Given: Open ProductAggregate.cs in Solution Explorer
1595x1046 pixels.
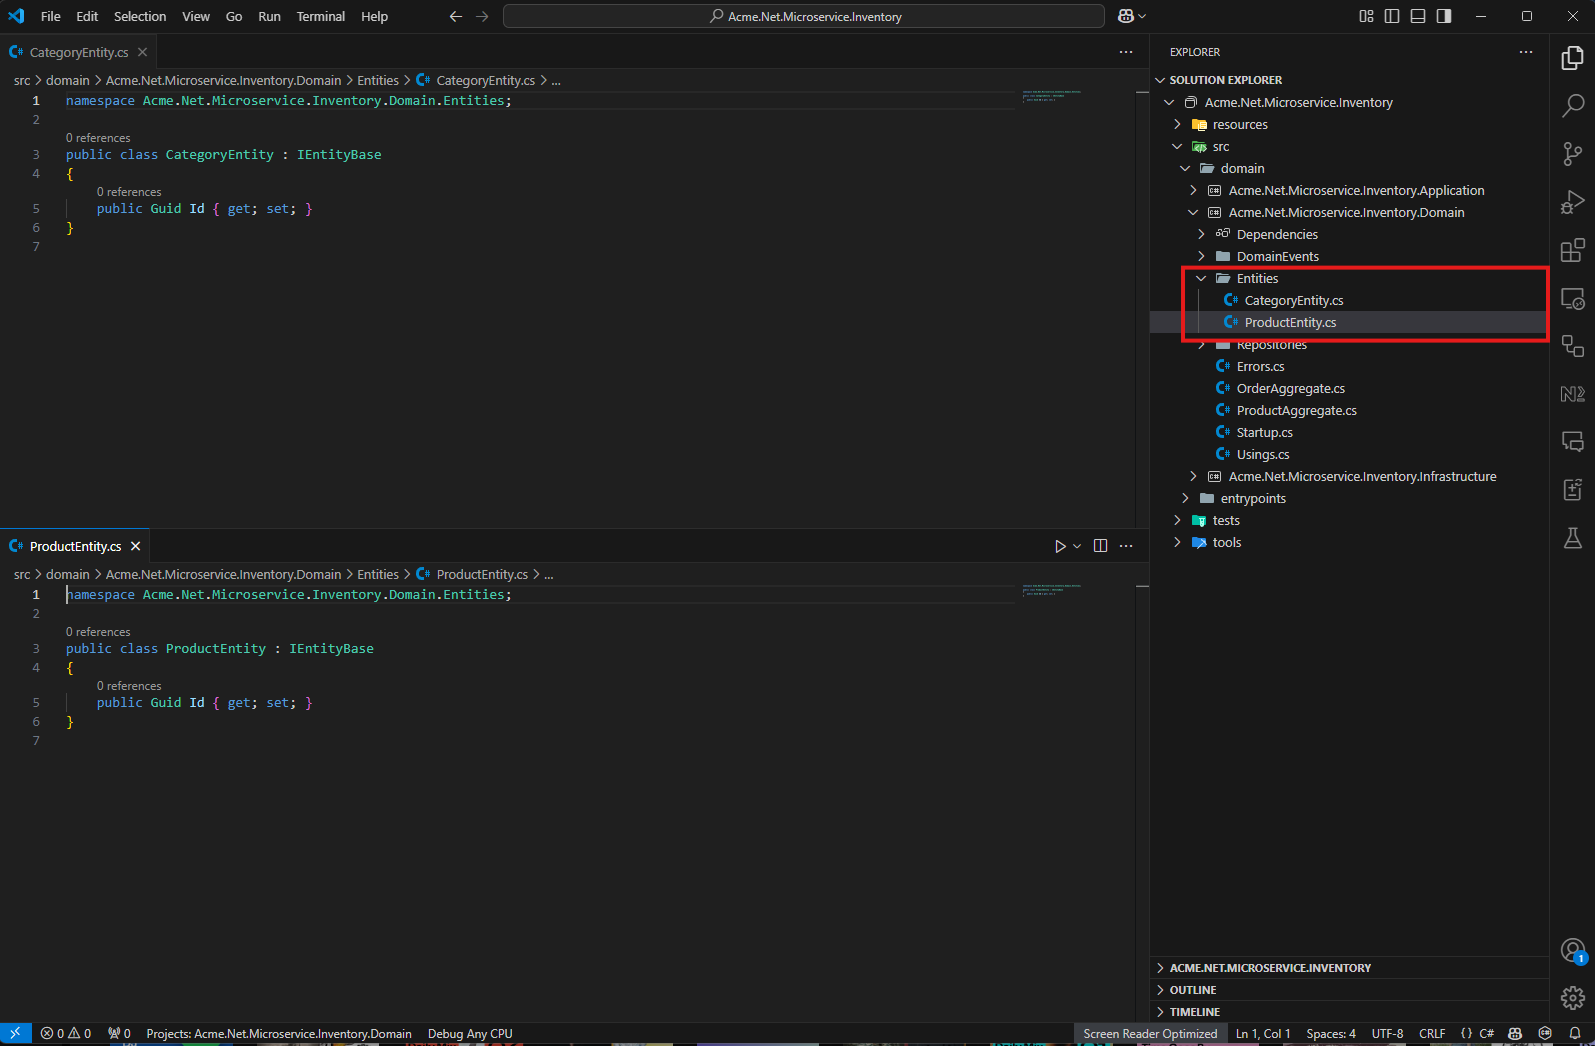Looking at the screenshot, I should 1296,411.
